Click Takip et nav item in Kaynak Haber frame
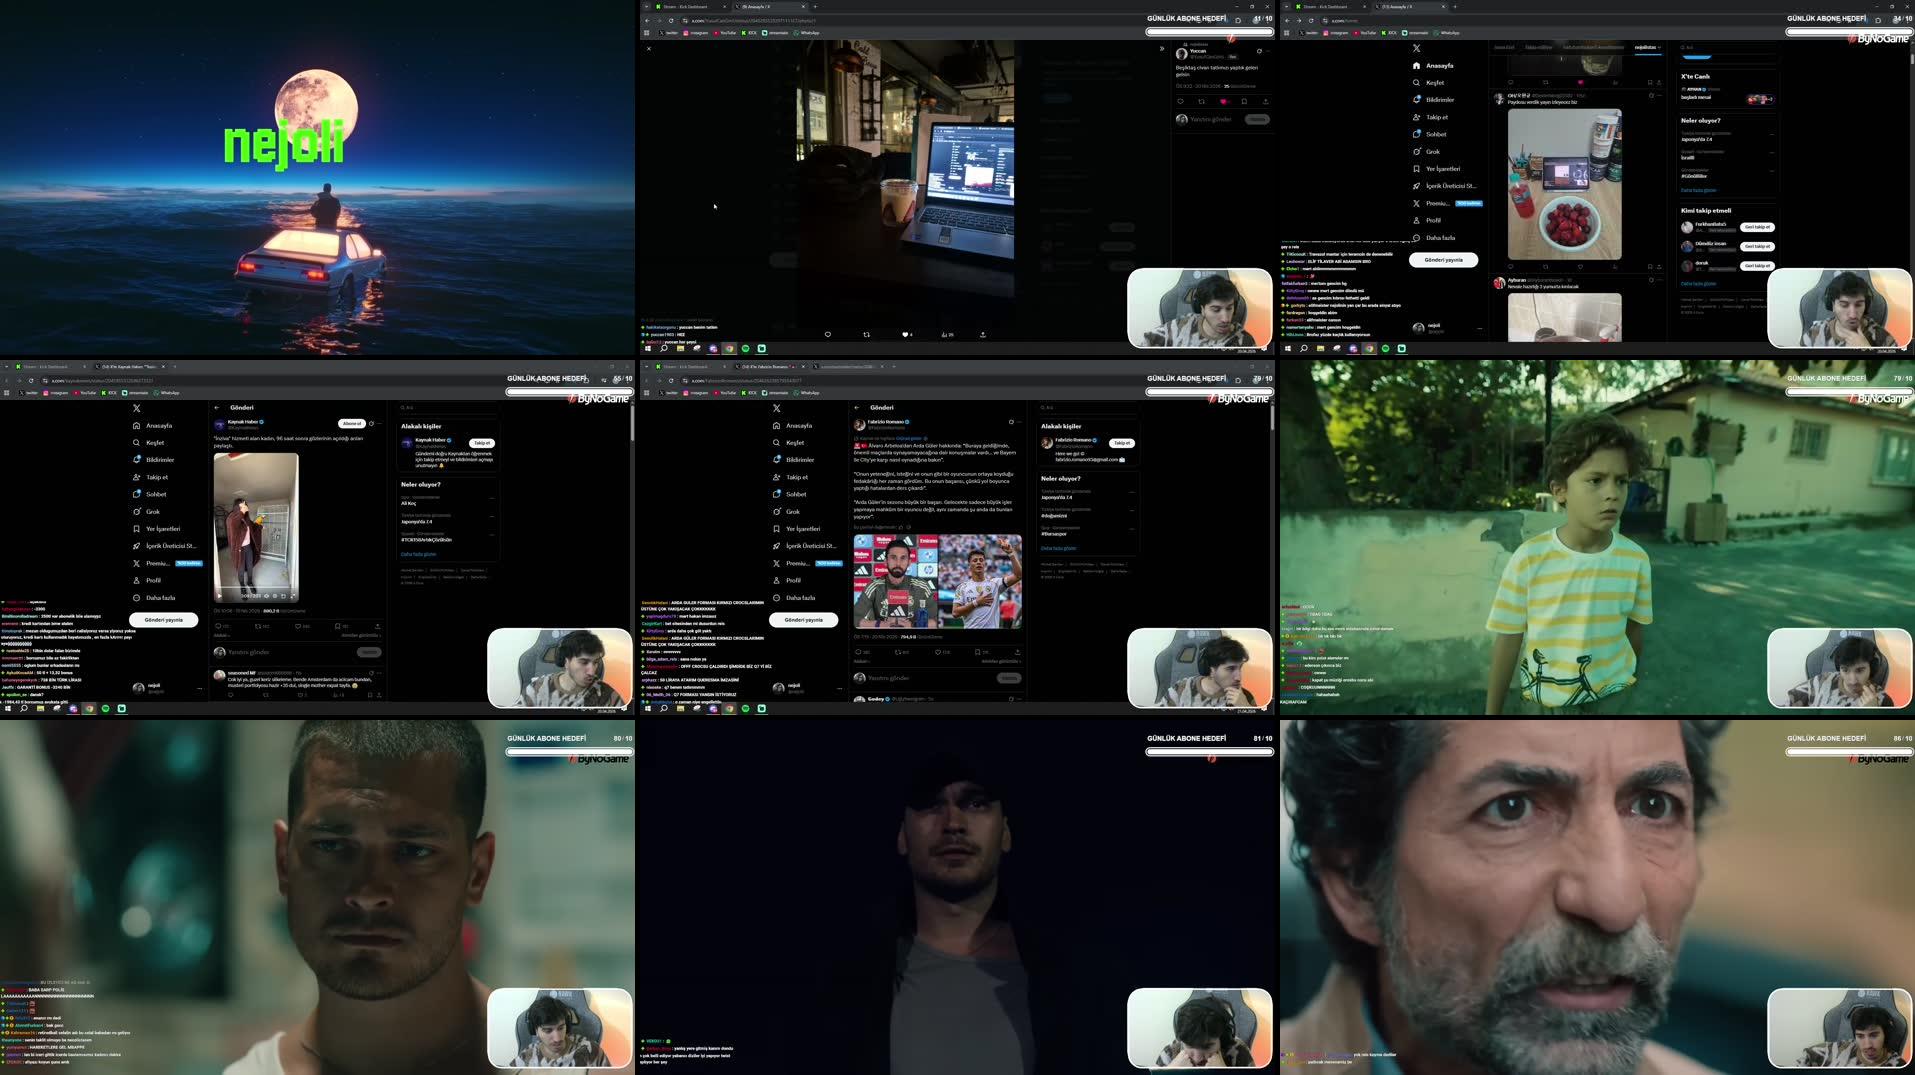 [x=151, y=477]
